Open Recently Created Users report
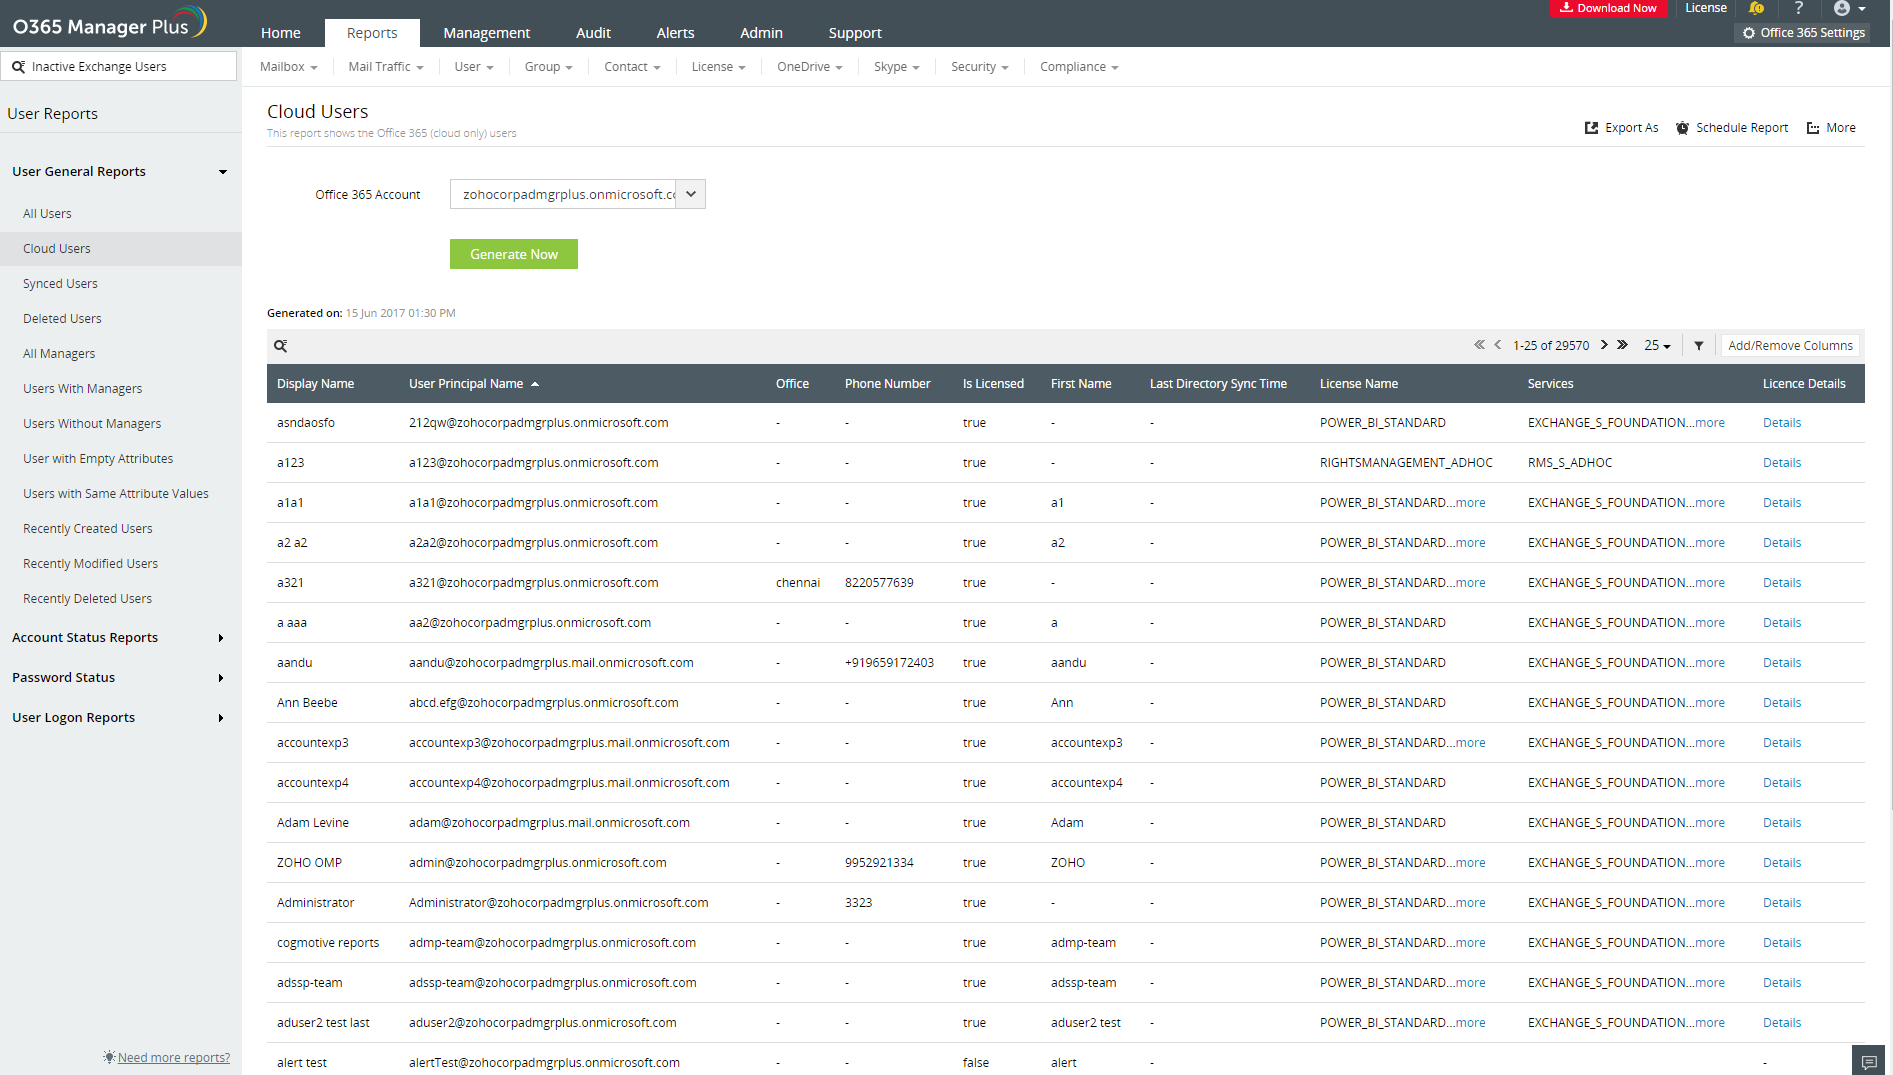 coord(88,529)
